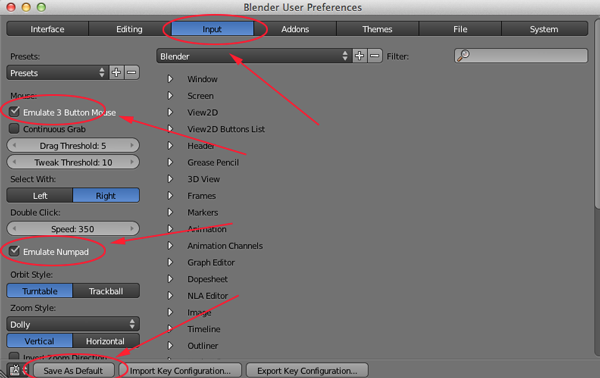
Task: Choose Trackball orbit style
Action: click(106, 291)
